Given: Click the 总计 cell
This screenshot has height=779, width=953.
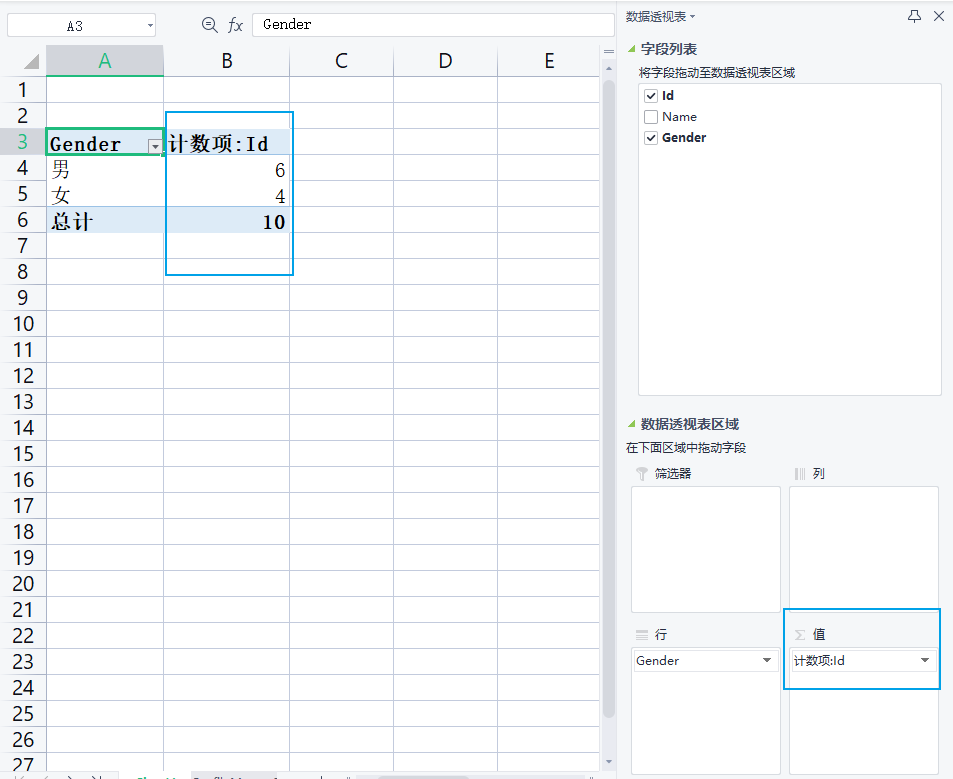Looking at the screenshot, I should coord(105,221).
